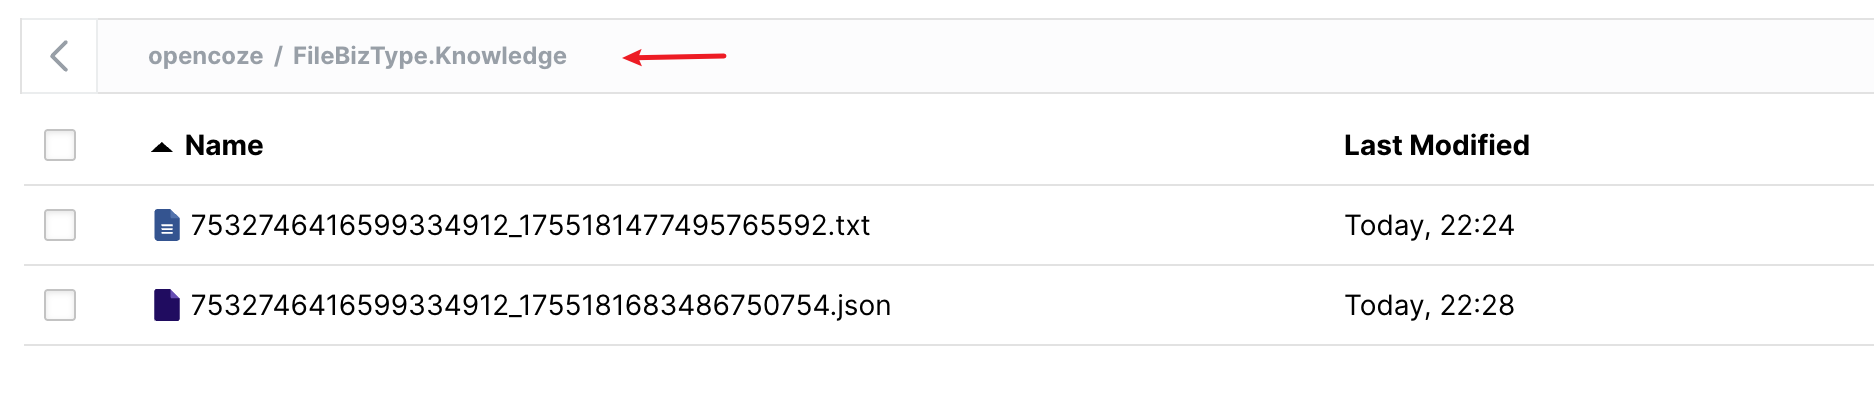Click the slash separator in the breadcrumb

278,56
